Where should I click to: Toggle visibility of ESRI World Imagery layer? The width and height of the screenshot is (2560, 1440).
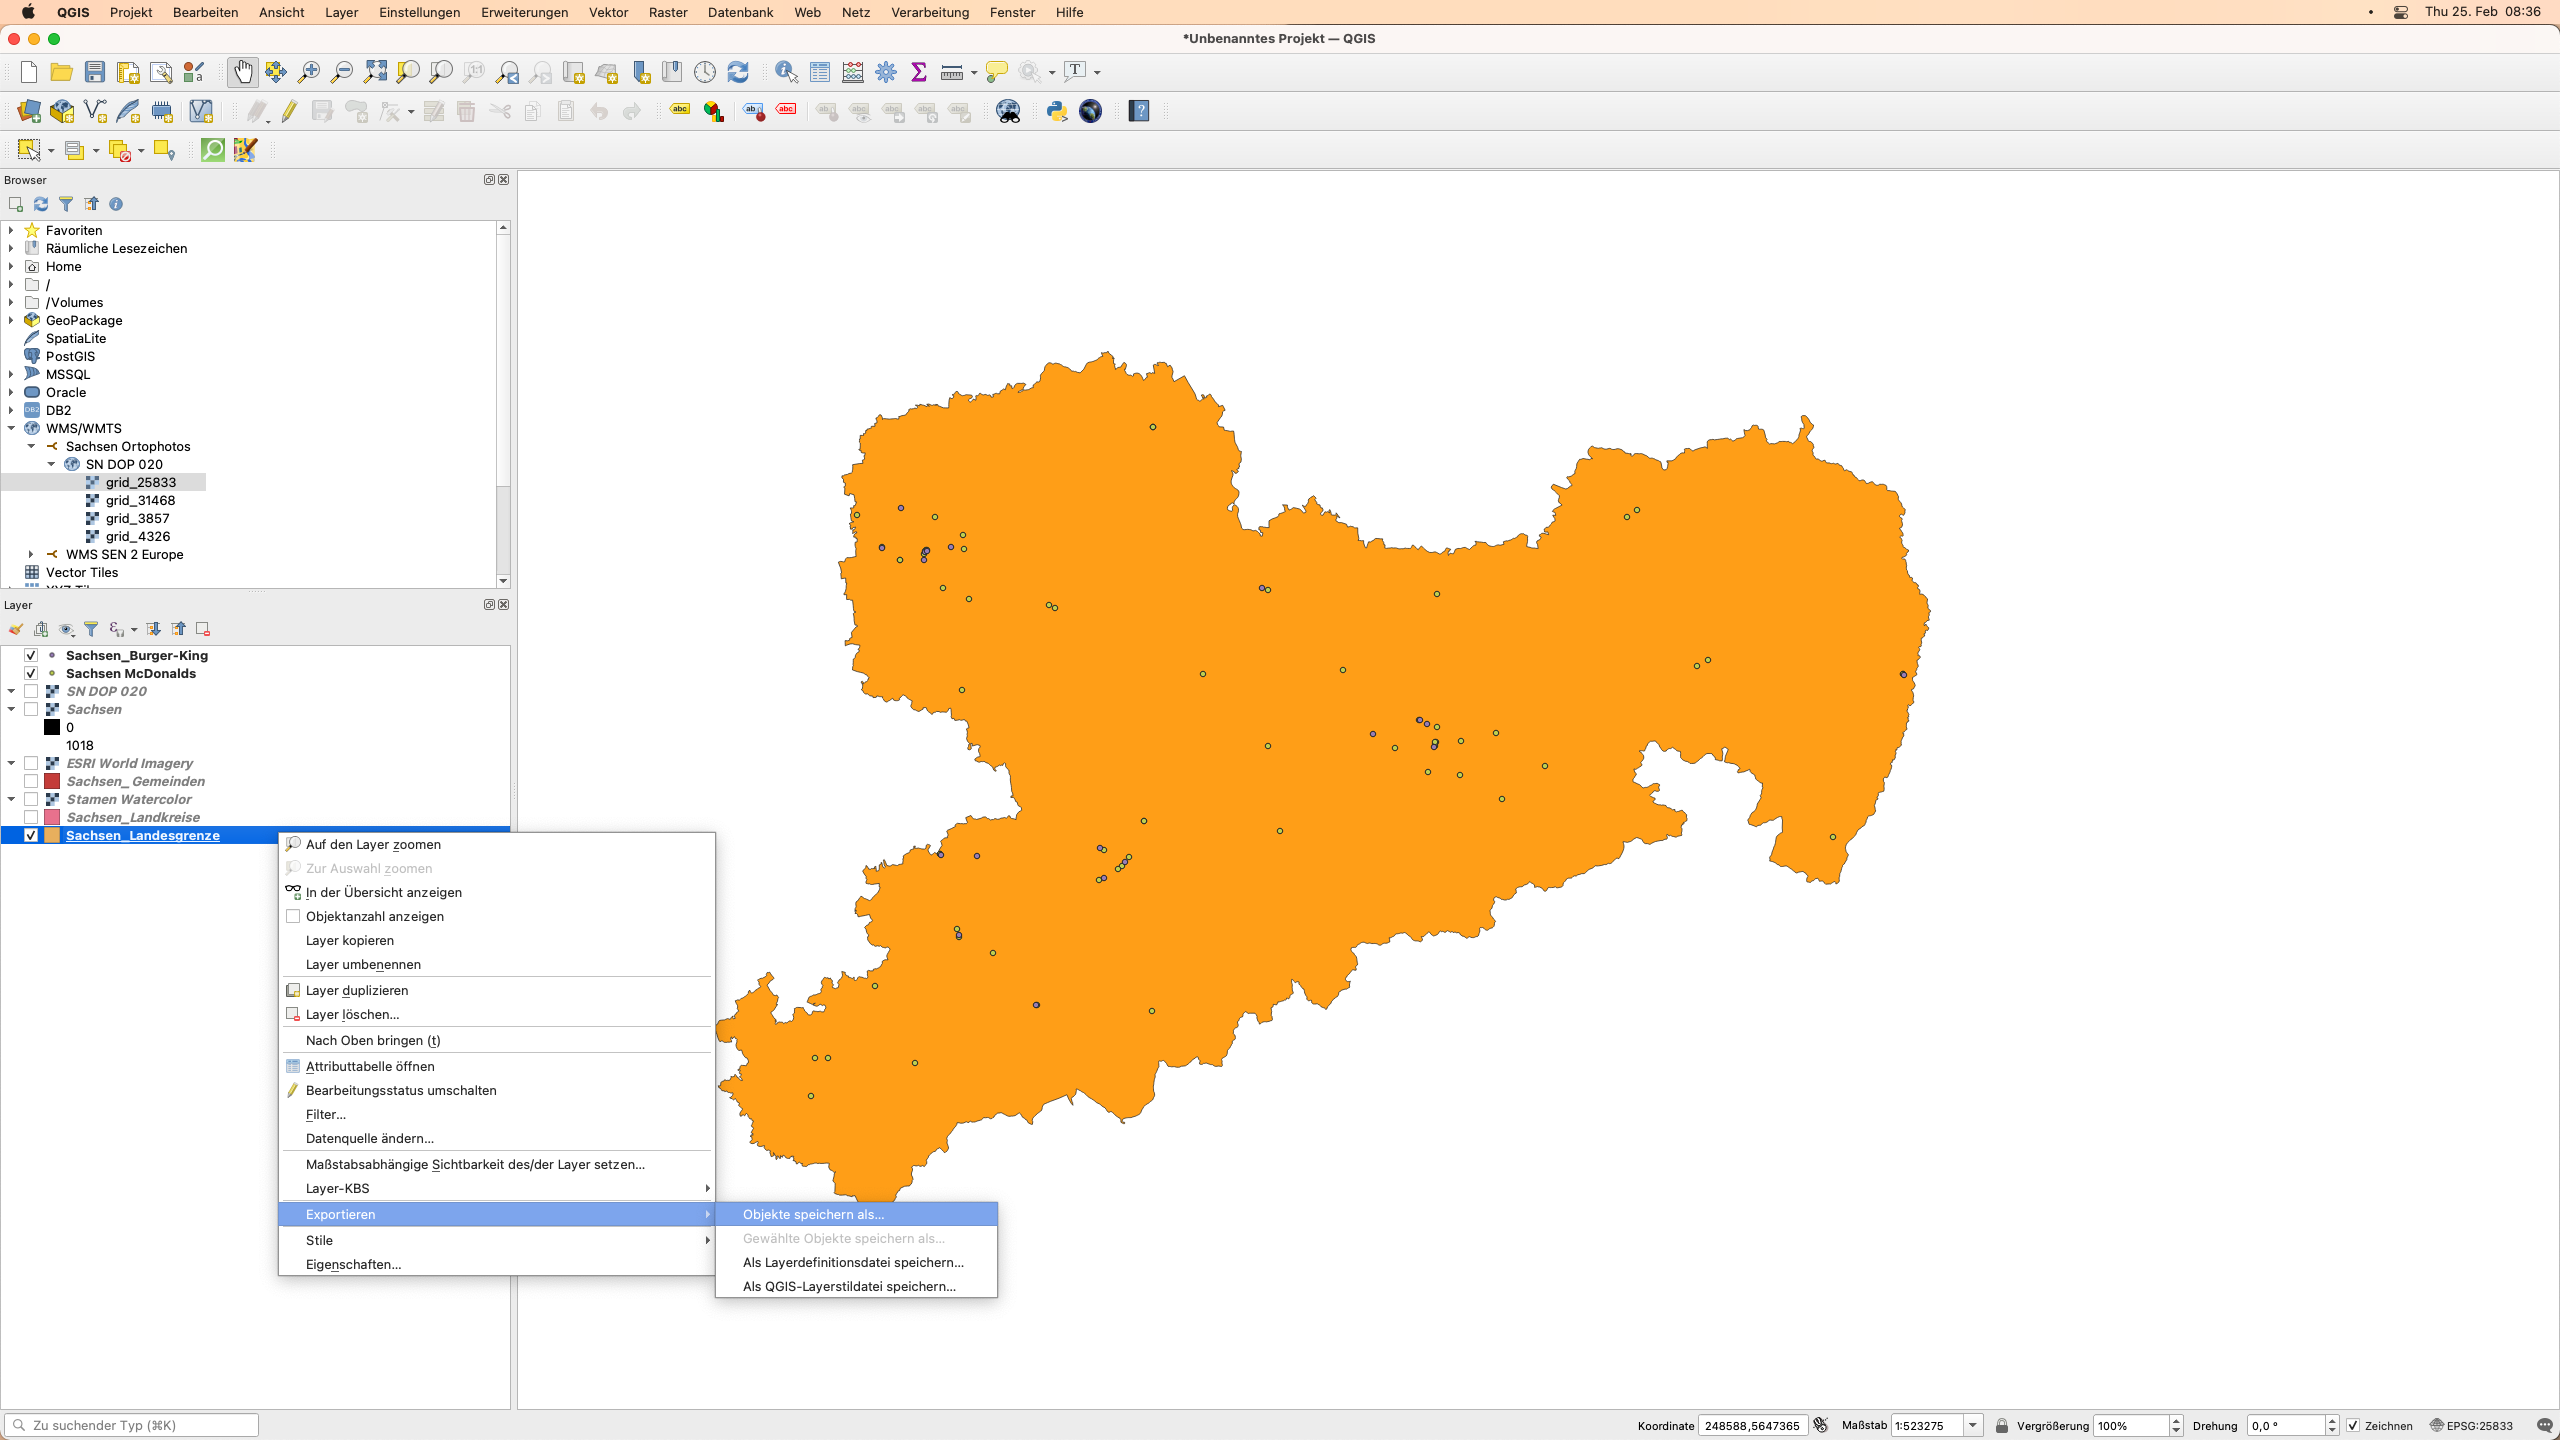pos(30,763)
